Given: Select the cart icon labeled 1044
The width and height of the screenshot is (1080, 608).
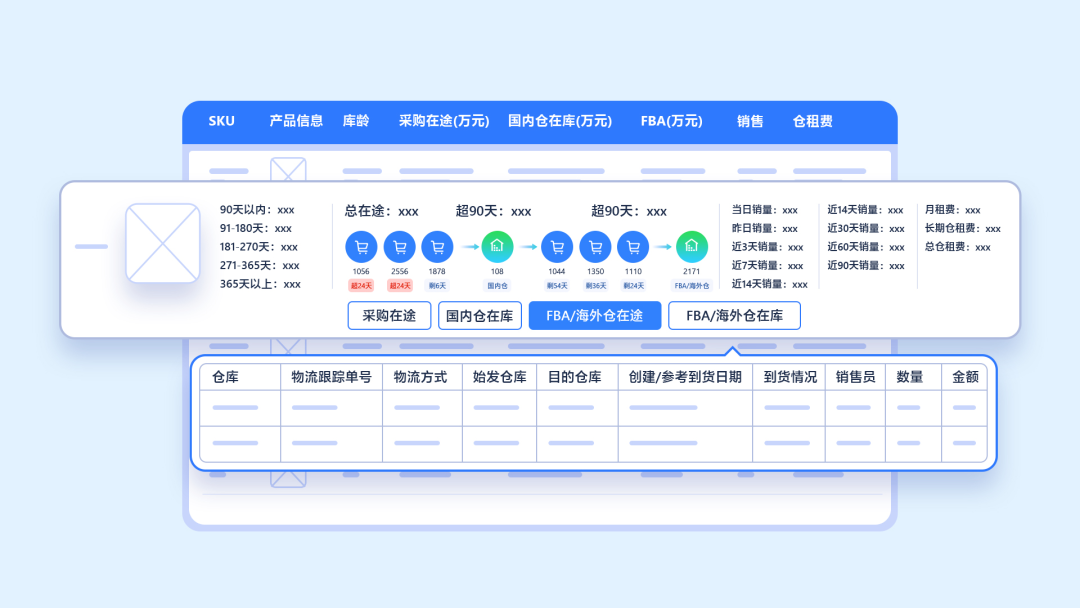Looking at the screenshot, I should [556, 245].
